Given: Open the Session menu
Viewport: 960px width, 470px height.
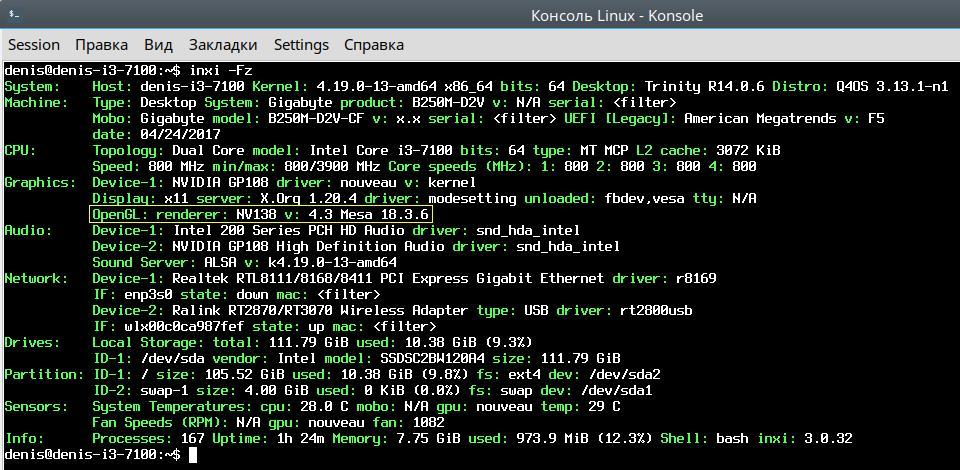Looking at the screenshot, I should tap(34, 45).
